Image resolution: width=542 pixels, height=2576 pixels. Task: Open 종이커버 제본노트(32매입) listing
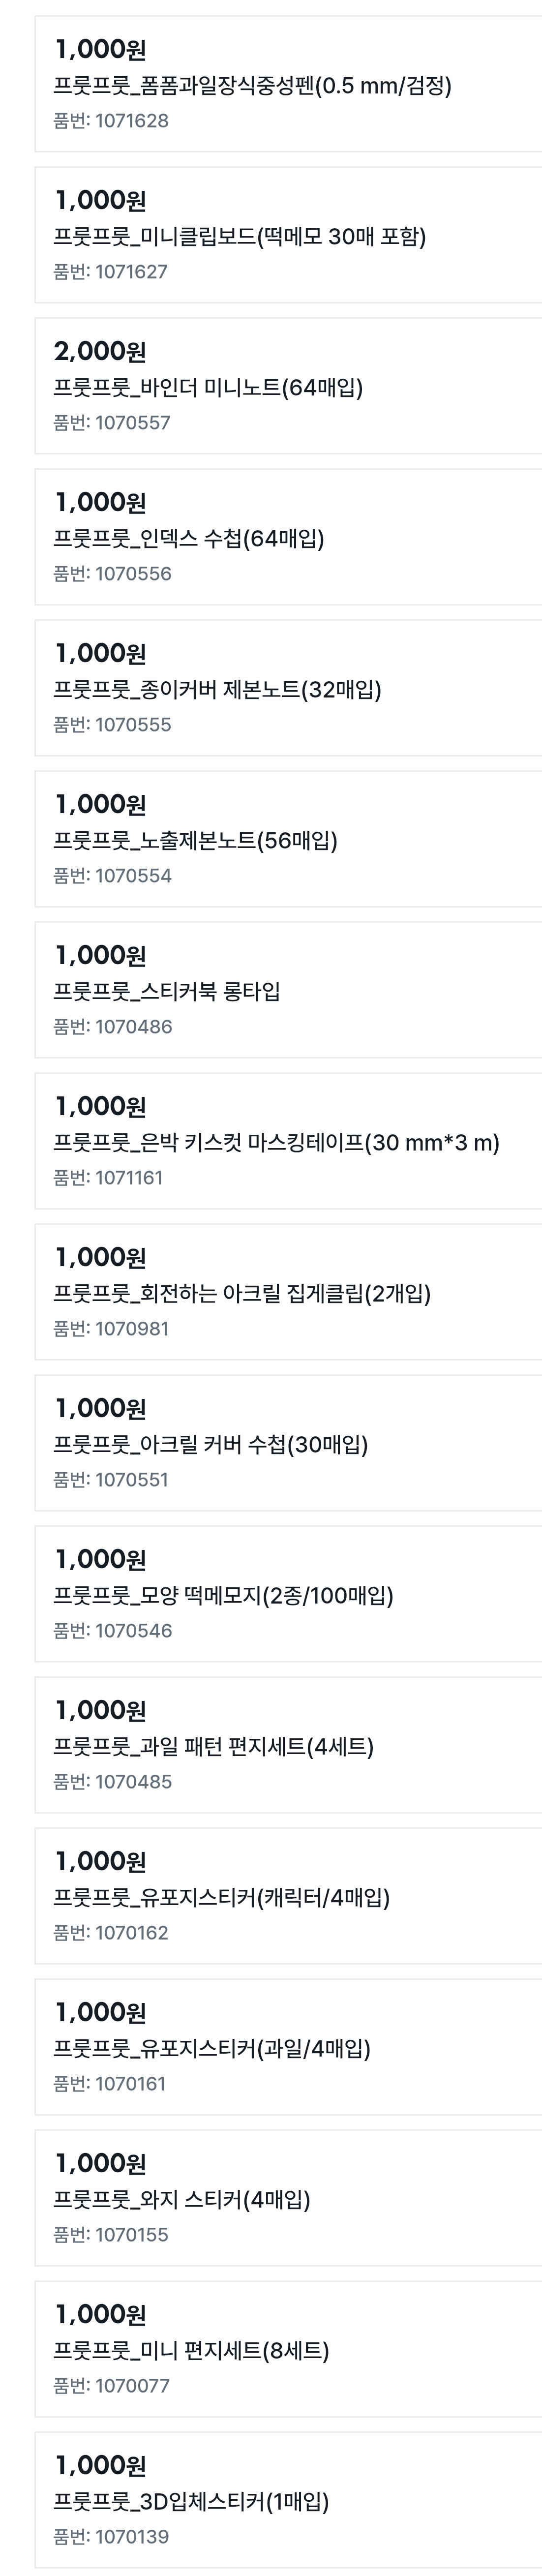pyautogui.click(x=289, y=688)
